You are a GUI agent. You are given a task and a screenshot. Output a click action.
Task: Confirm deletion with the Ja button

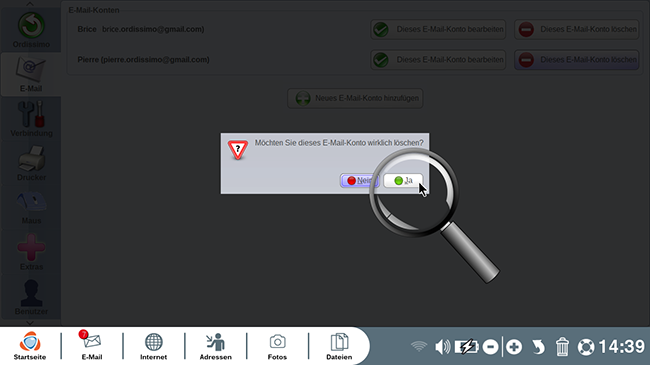click(x=403, y=180)
